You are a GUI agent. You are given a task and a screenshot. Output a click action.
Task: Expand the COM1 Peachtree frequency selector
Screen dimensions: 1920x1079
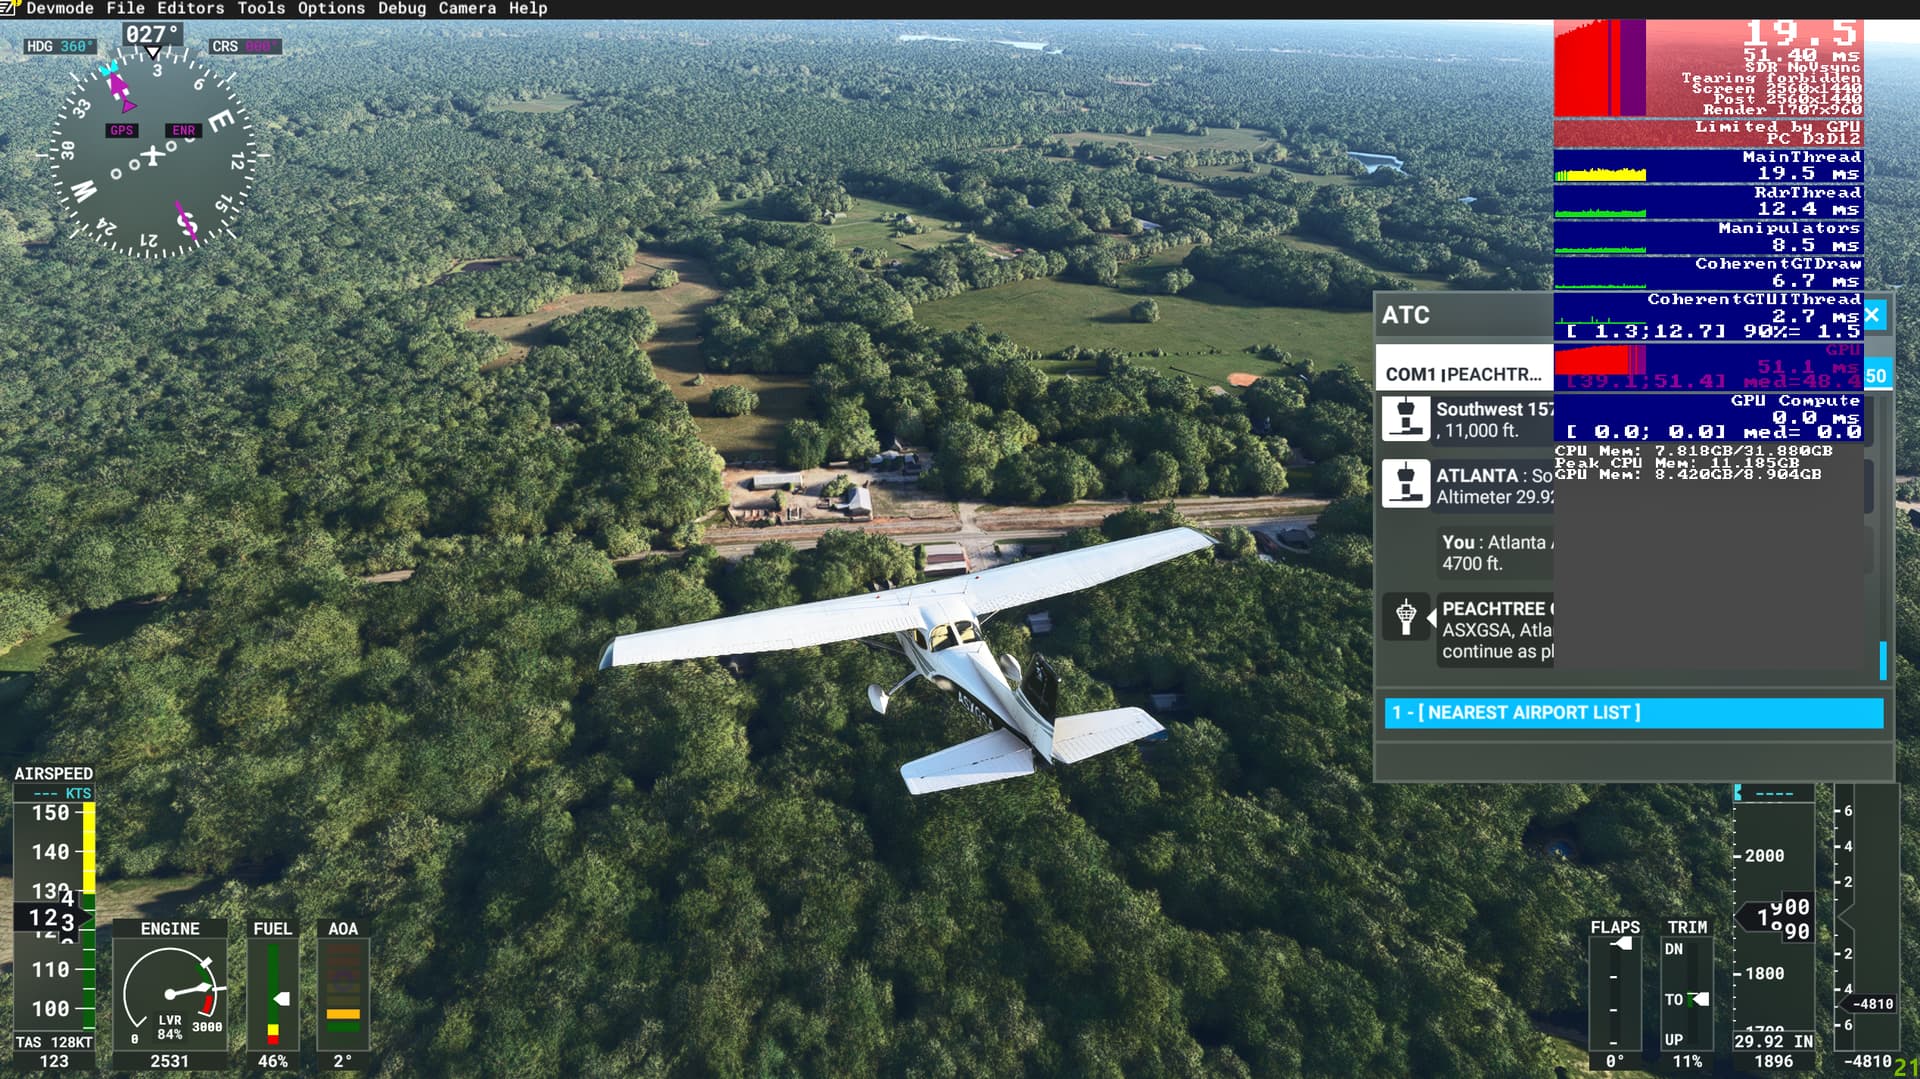(x=1463, y=374)
